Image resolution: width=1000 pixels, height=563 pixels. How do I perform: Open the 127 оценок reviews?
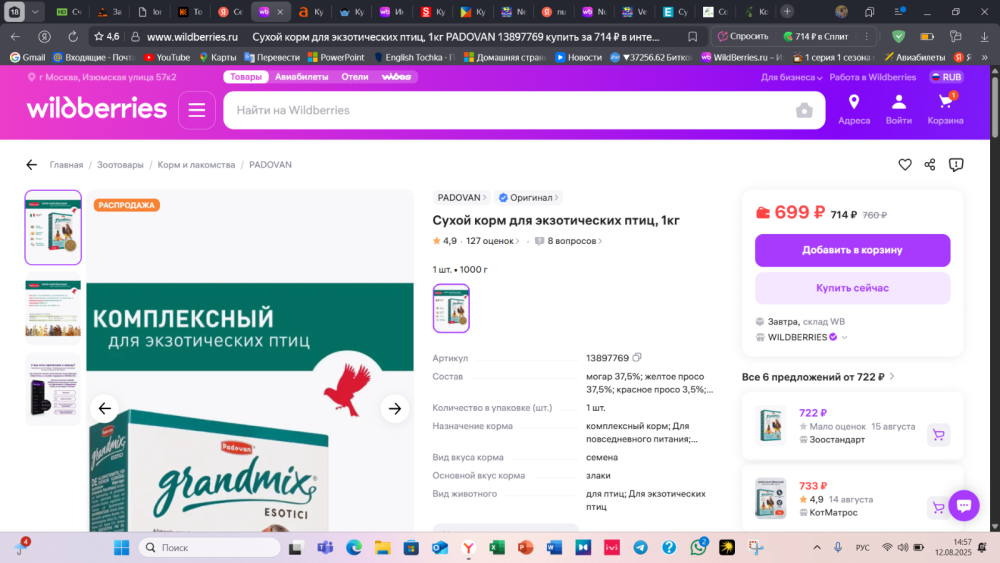(x=492, y=241)
